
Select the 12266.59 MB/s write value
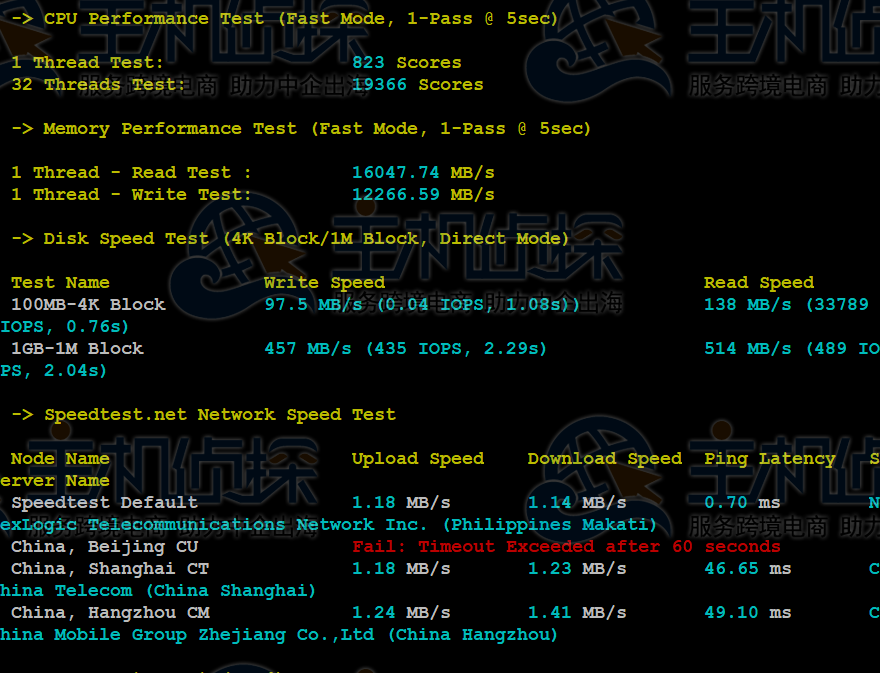[423, 195]
